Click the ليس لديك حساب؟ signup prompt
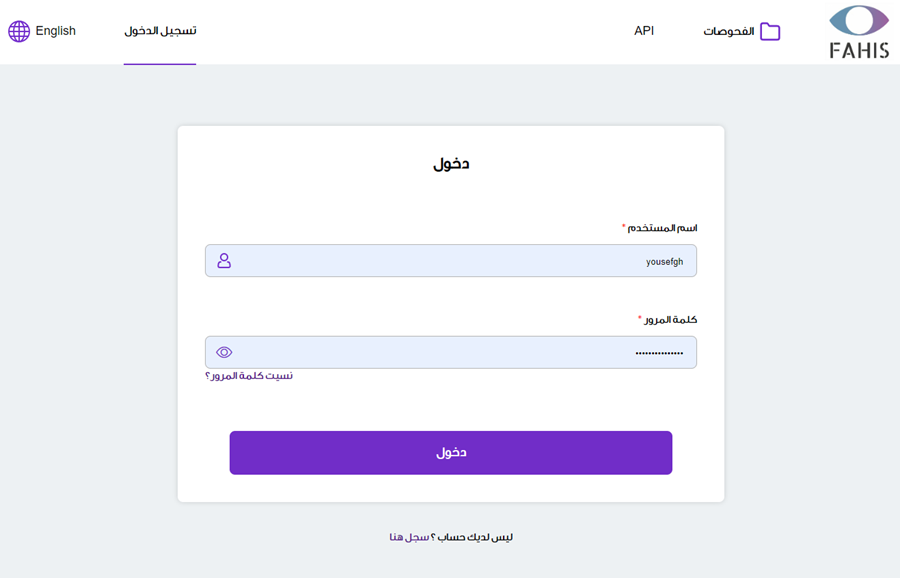Screen dimensions: 900x578 coord(470,536)
